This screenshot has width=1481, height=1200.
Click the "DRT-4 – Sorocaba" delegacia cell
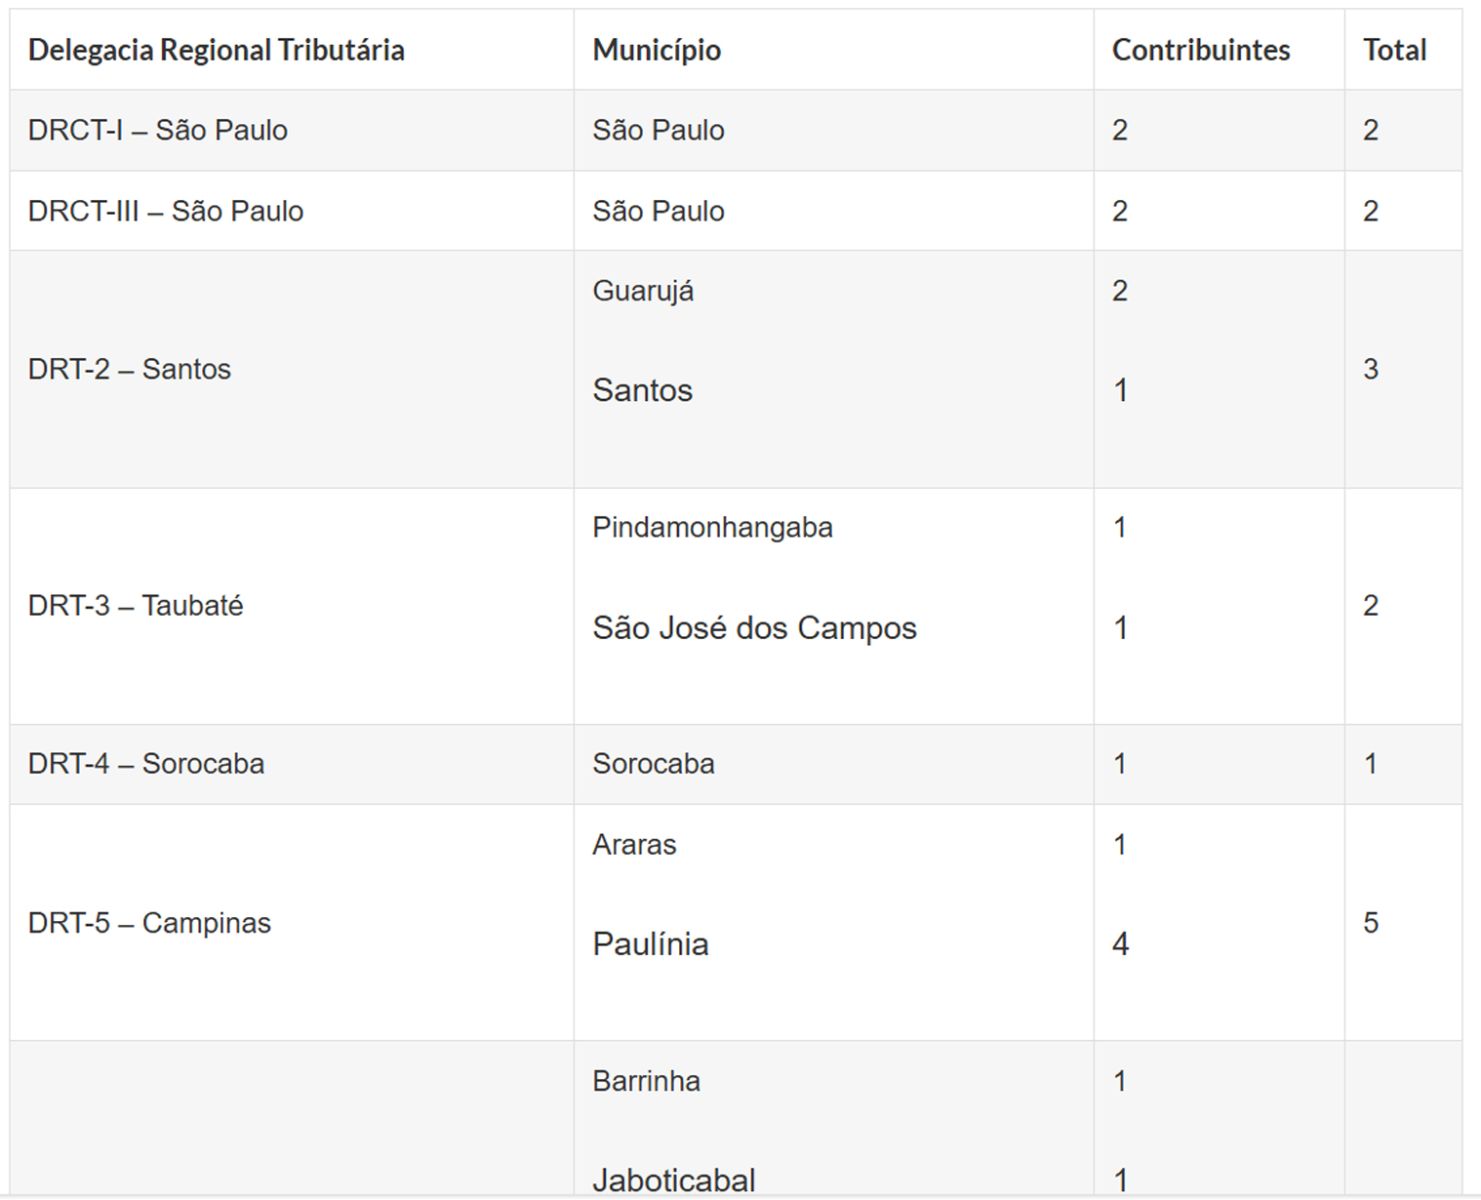146,764
